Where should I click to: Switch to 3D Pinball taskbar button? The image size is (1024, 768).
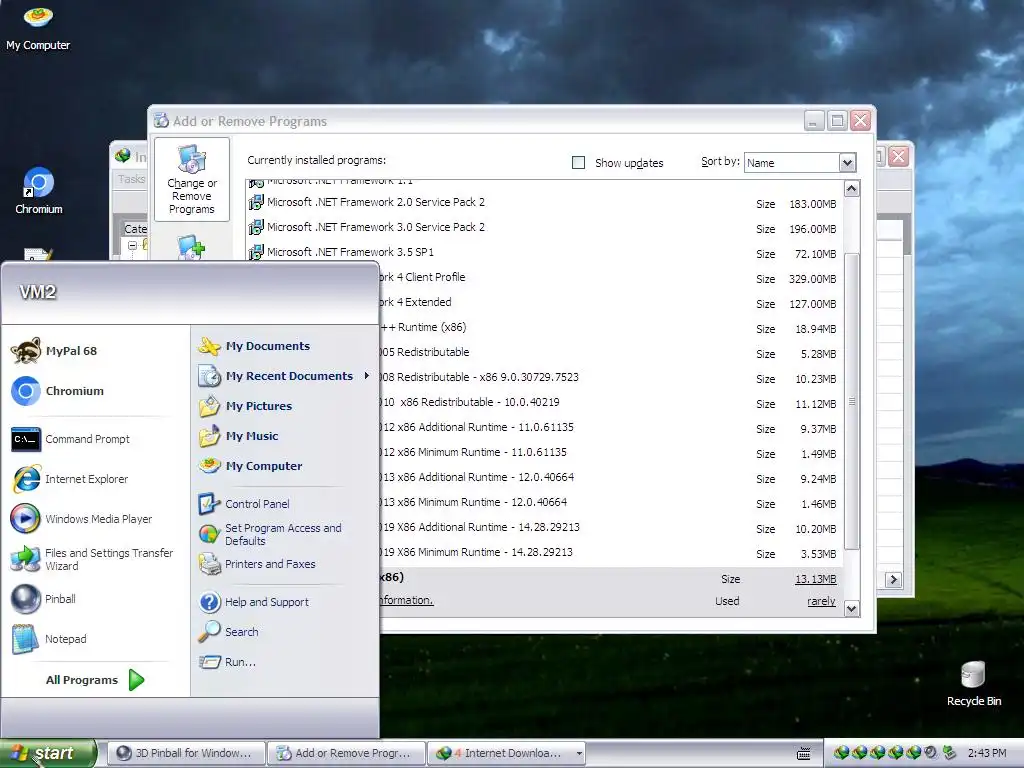click(187, 753)
